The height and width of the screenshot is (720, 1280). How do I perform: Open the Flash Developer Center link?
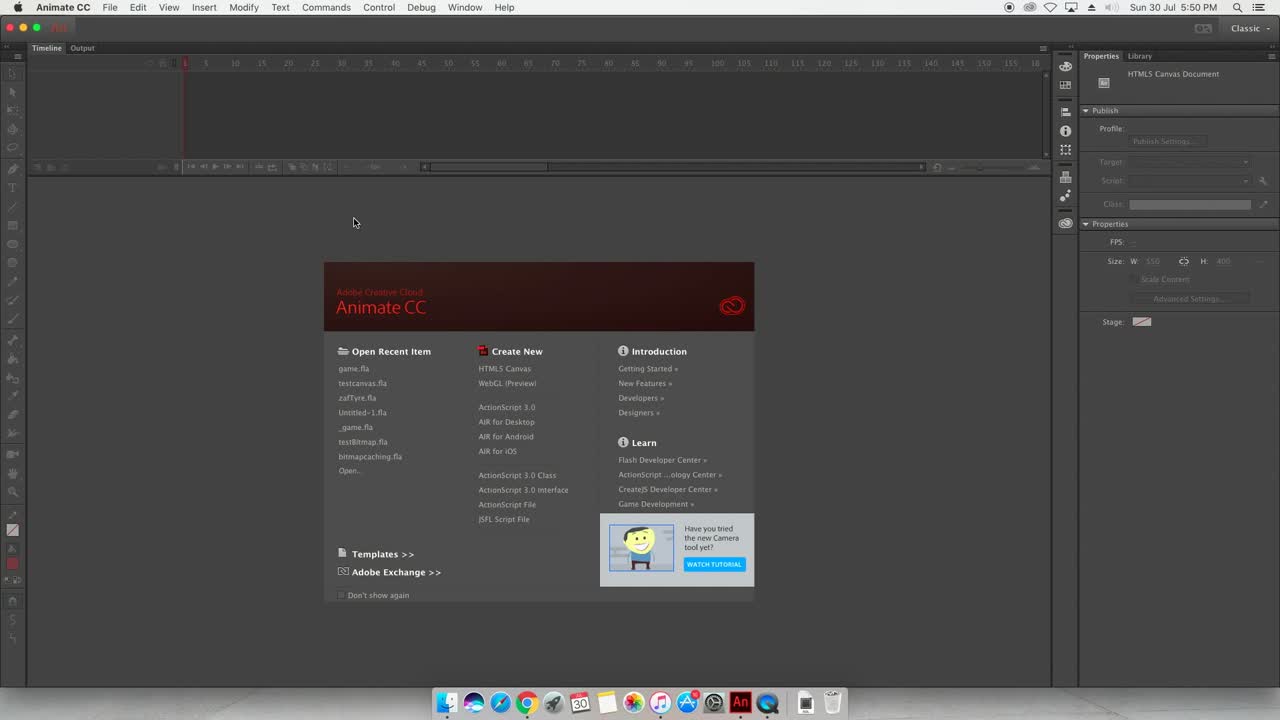click(x=662, y=460)
